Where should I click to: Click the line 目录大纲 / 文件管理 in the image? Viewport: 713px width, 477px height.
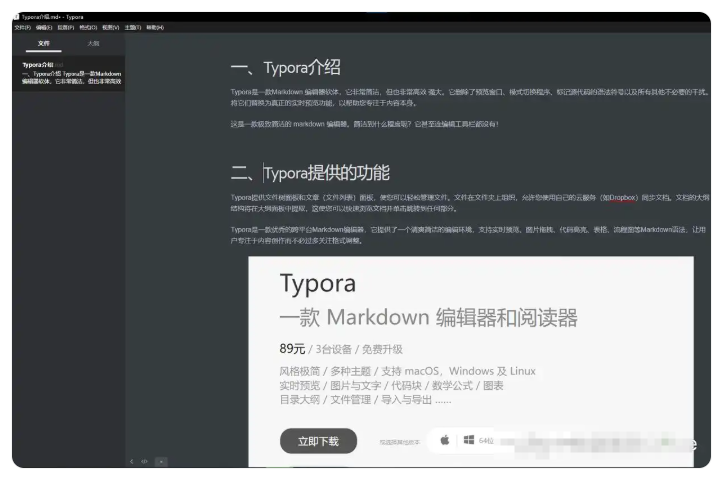(x=365, y=400)
